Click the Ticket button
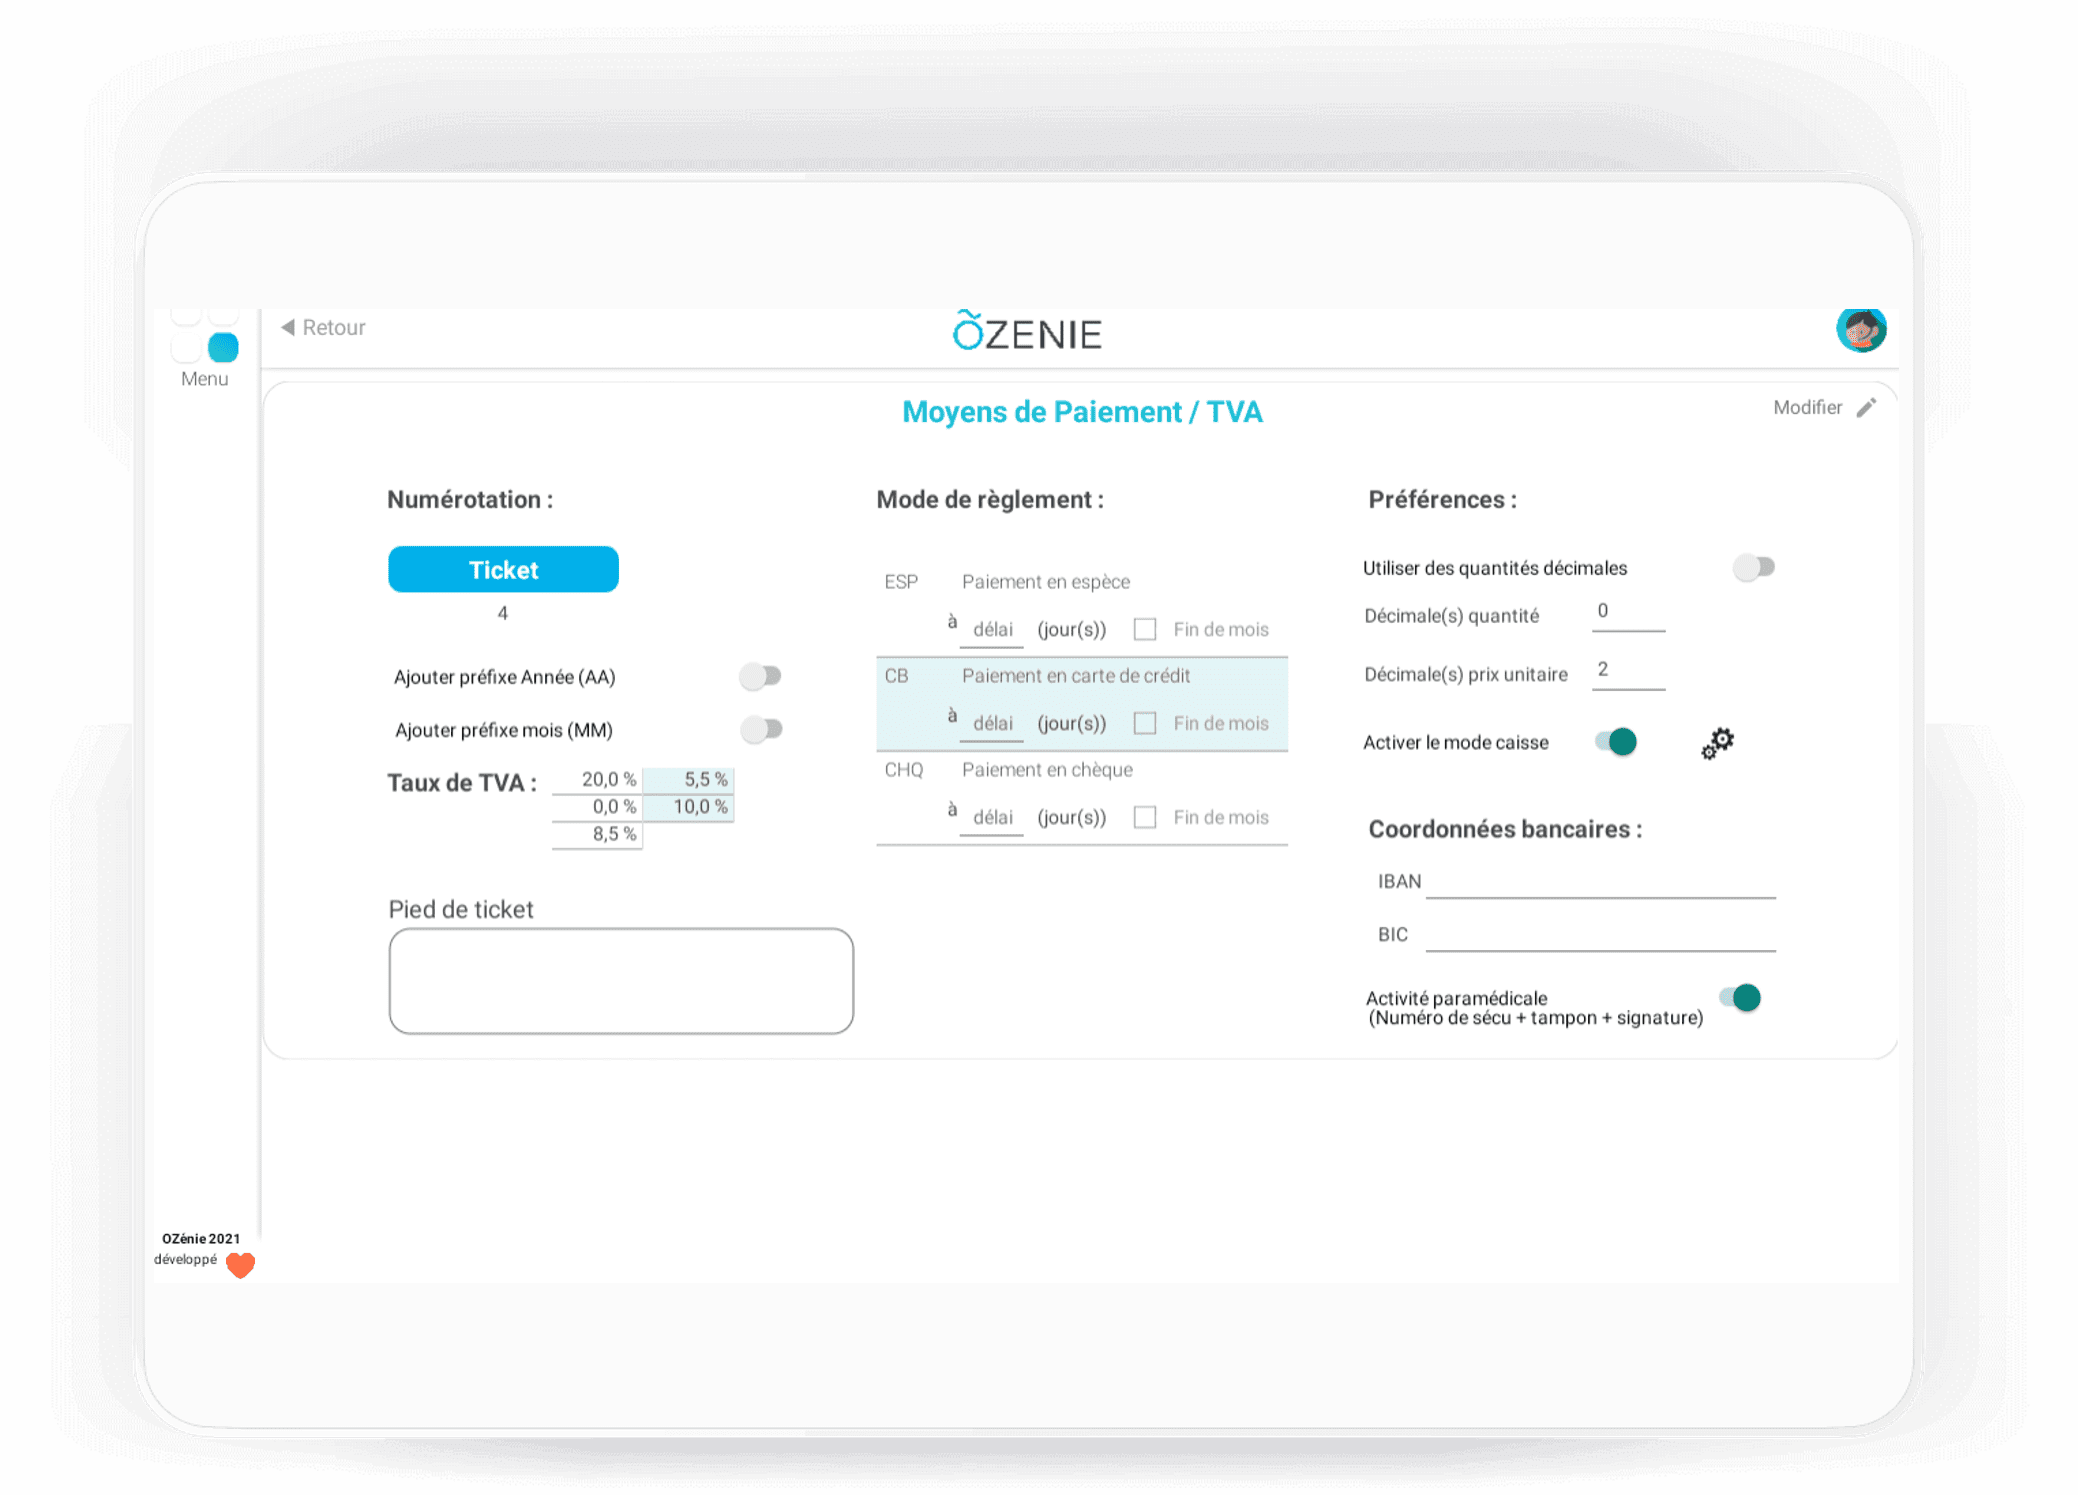Image resolution: width=2078 pixels, height=1495 pixels. 503,569
